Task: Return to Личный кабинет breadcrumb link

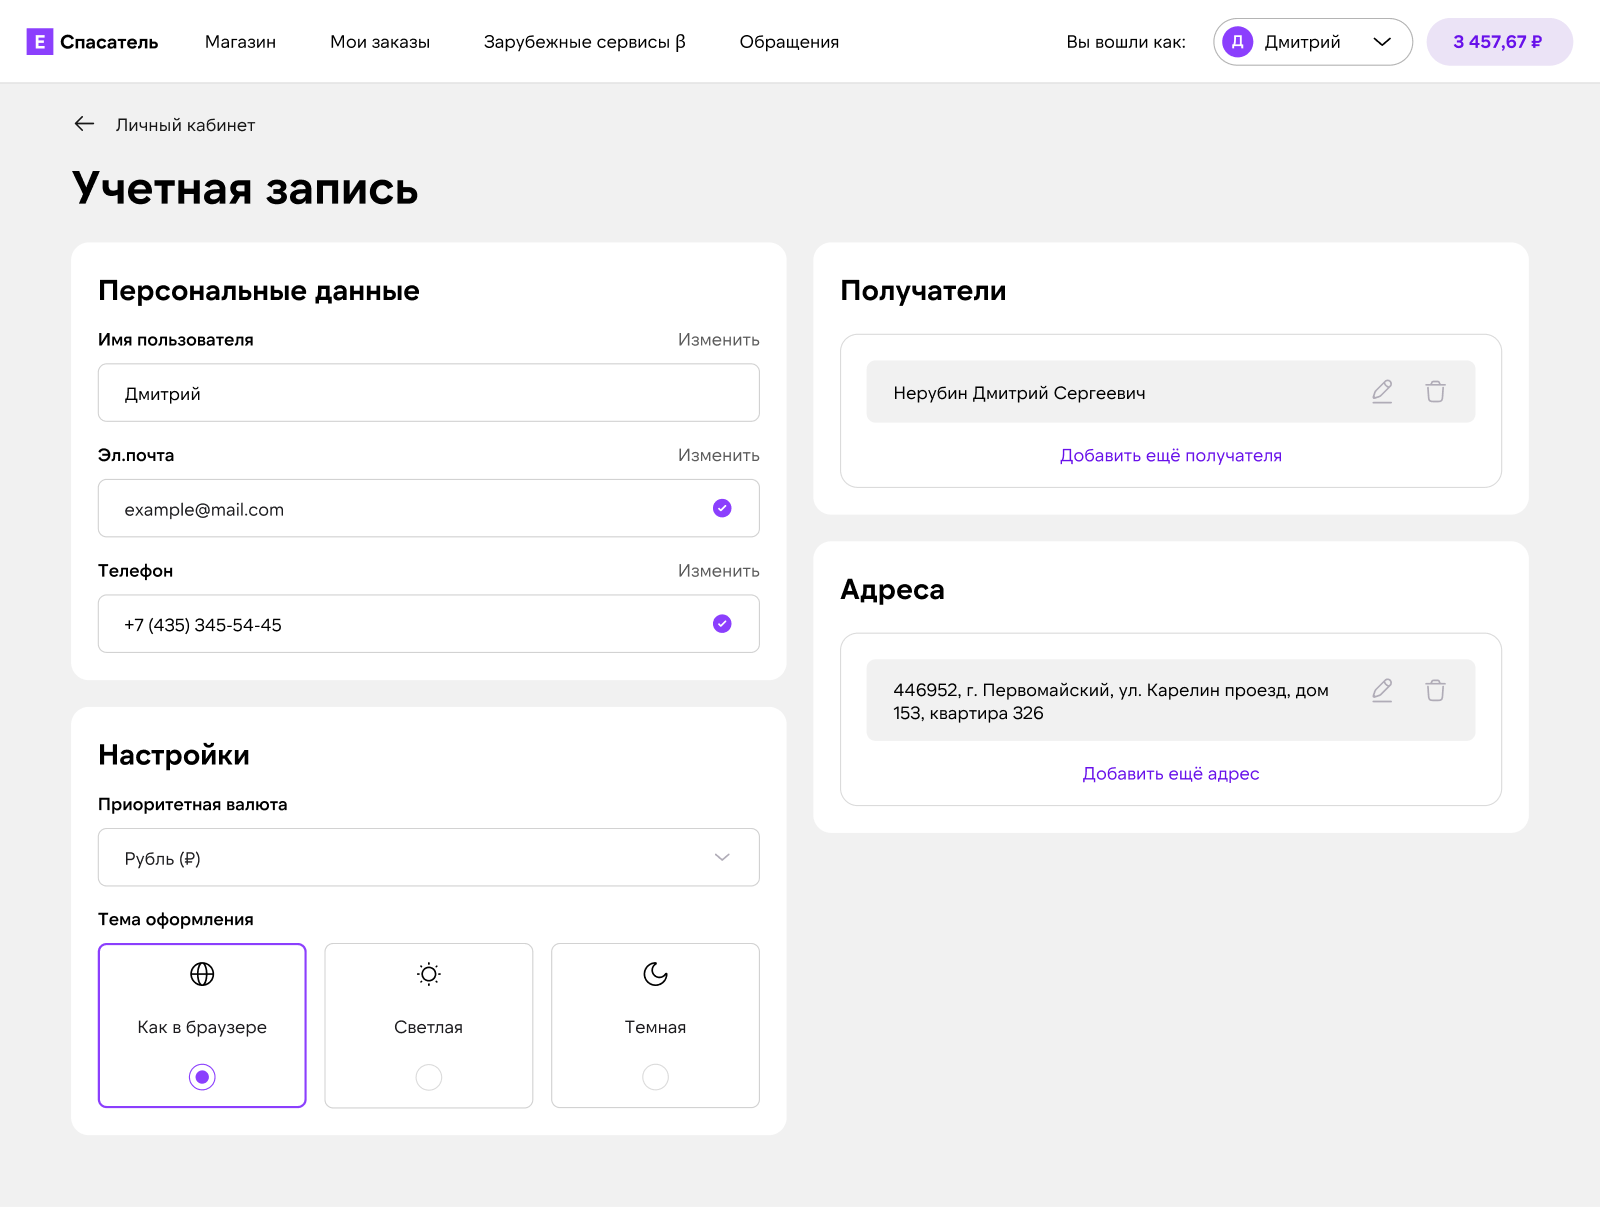Action: [x=185, y=125]
